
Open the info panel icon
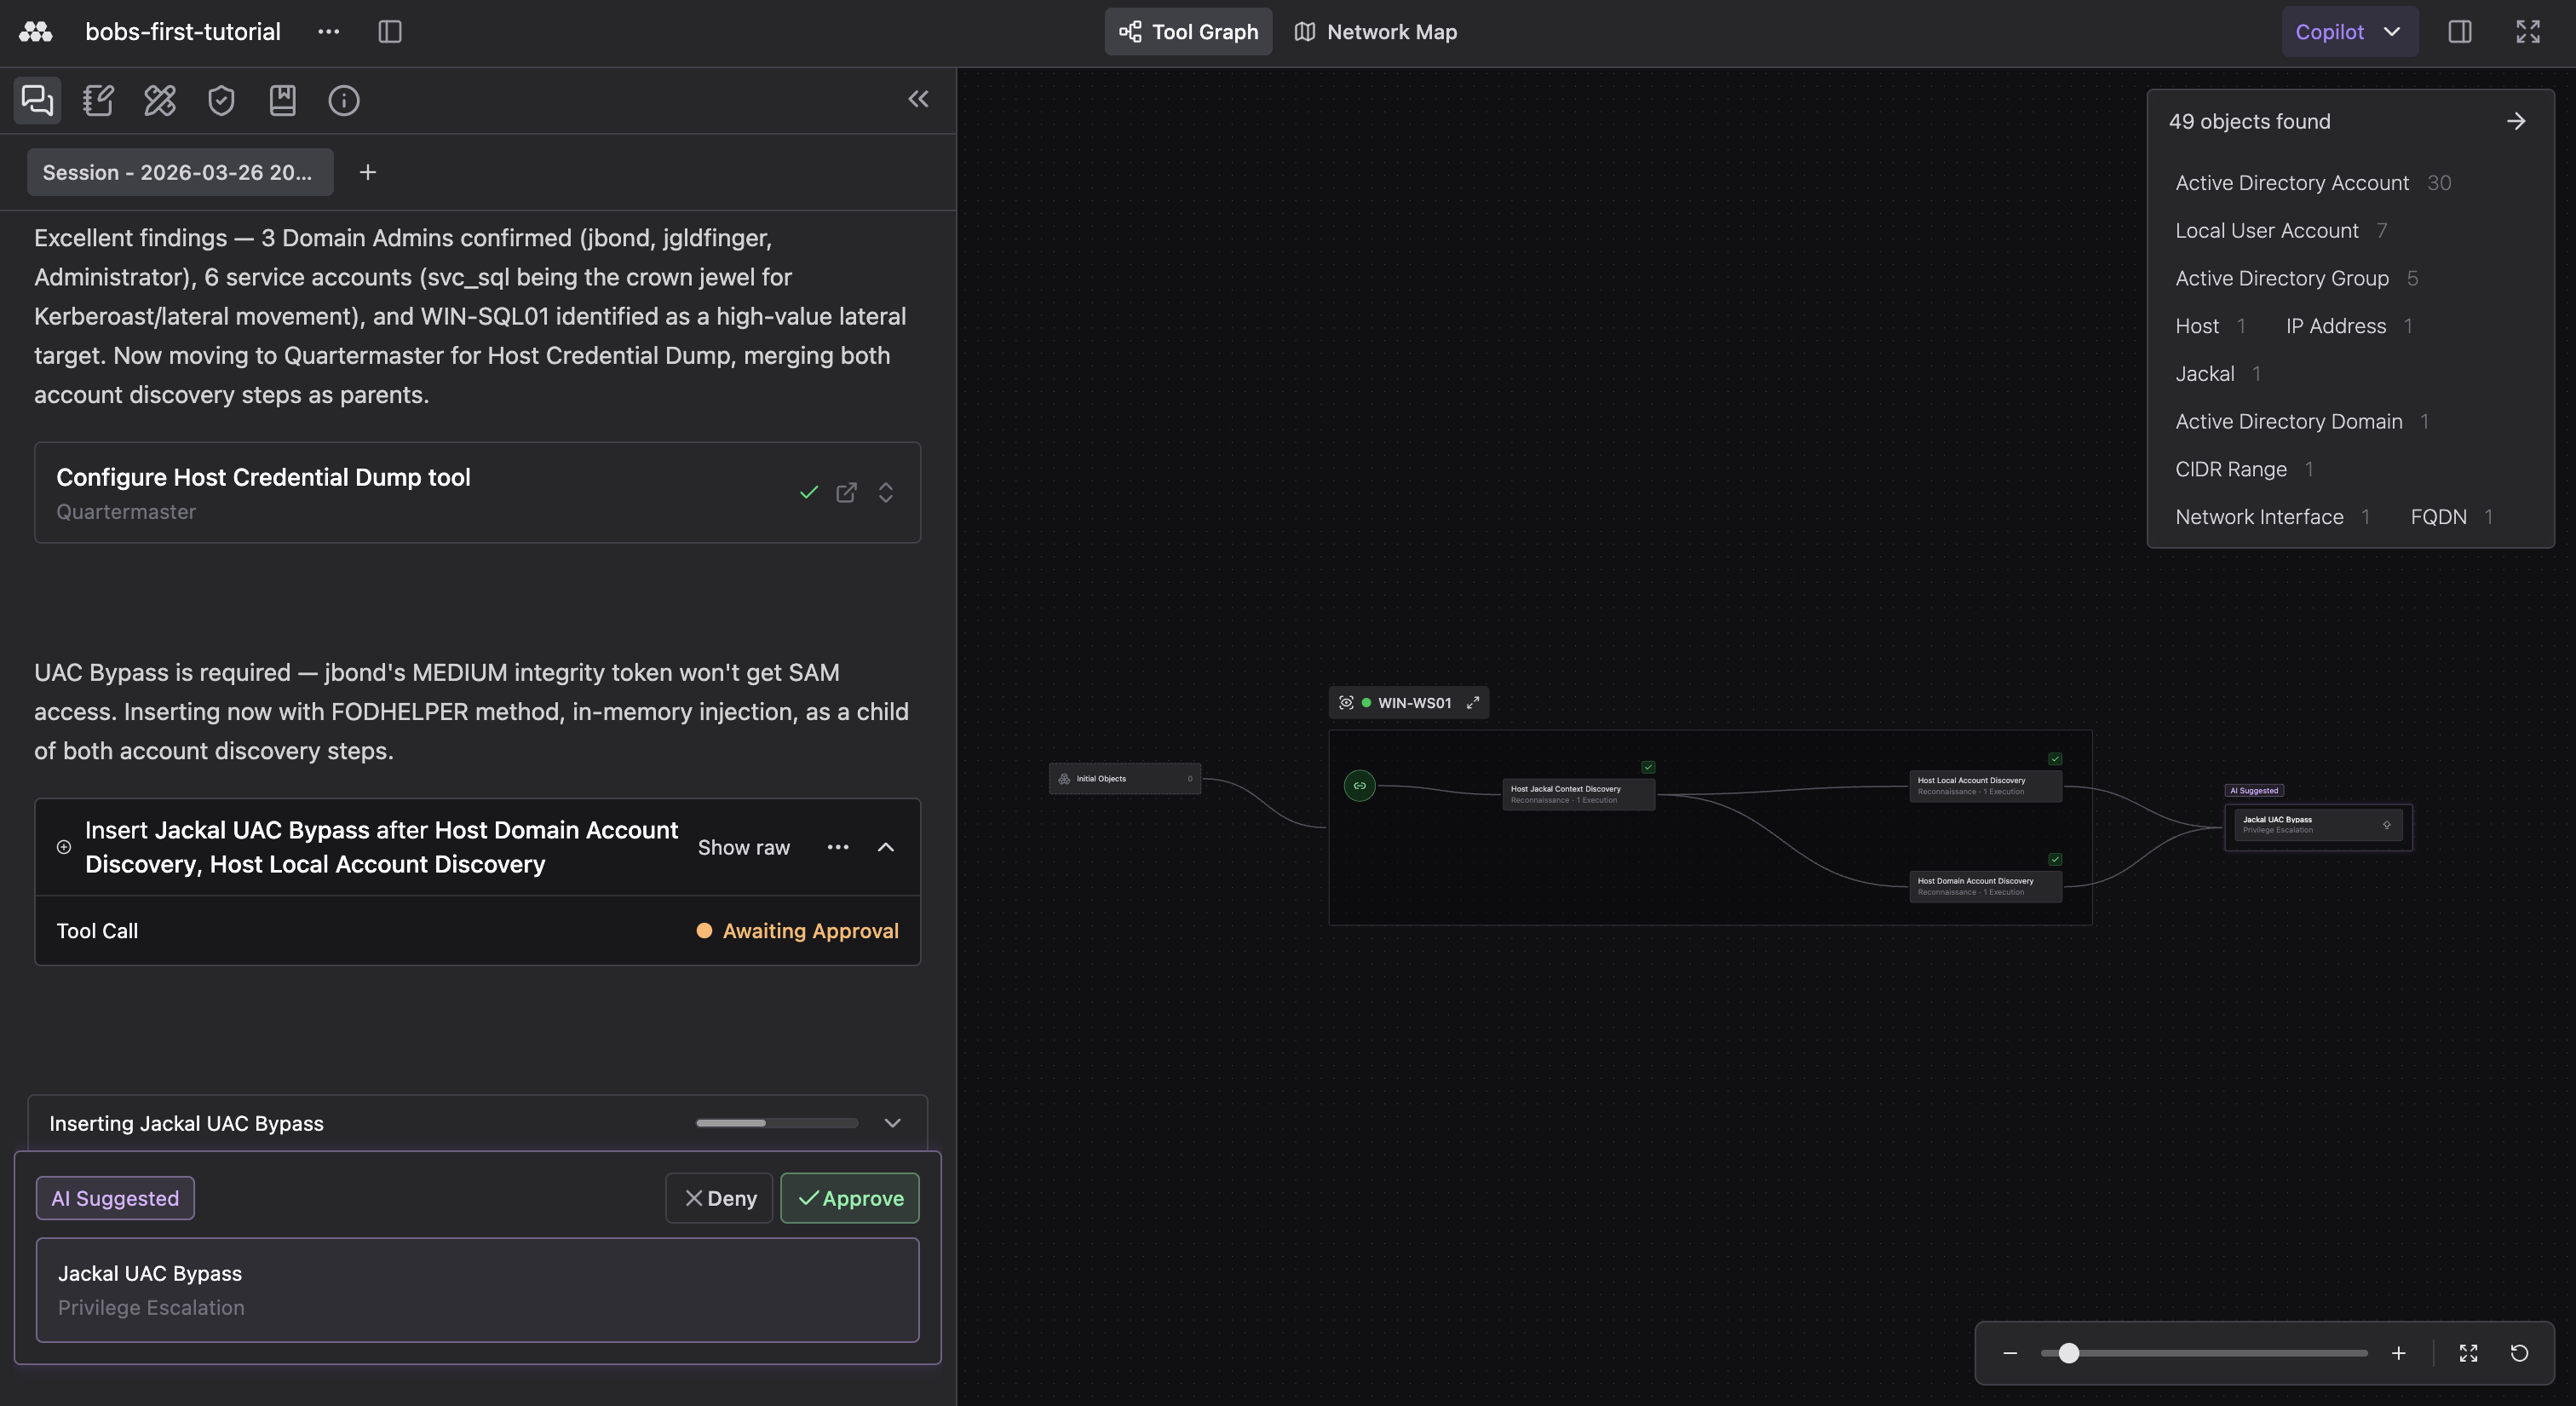tap(343, 100)
